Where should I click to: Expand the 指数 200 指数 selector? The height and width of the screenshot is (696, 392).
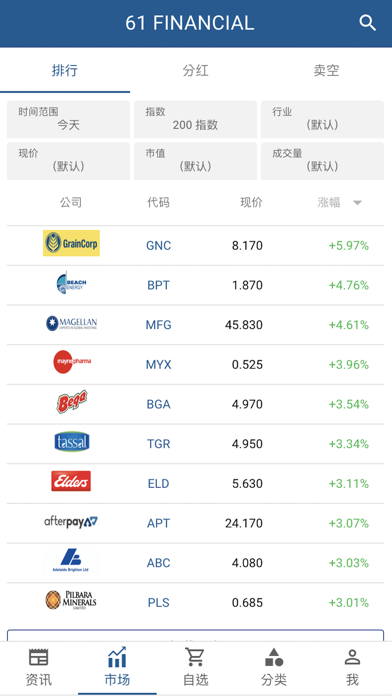pos(195,119)
